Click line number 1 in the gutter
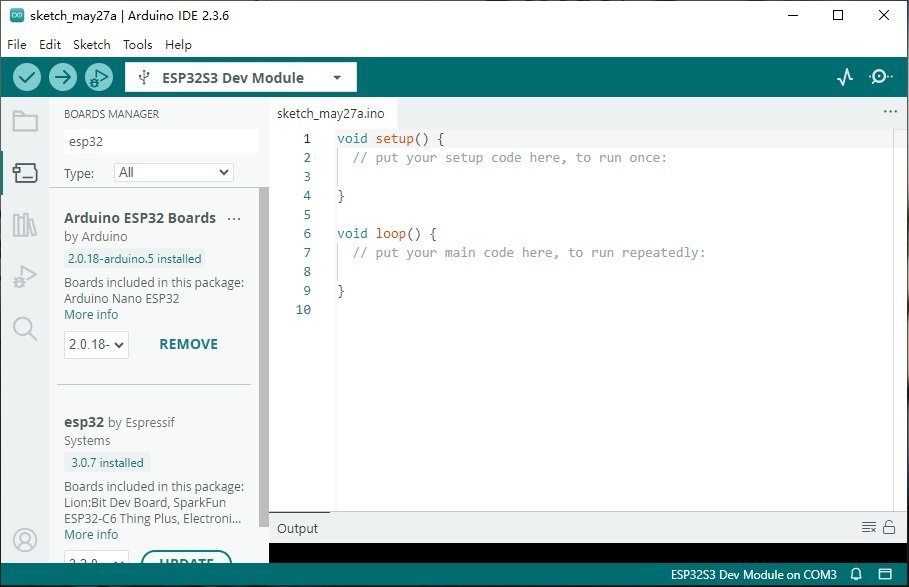Image resolution: width=909 pixels, height=587 pixels. pos(307,138)
